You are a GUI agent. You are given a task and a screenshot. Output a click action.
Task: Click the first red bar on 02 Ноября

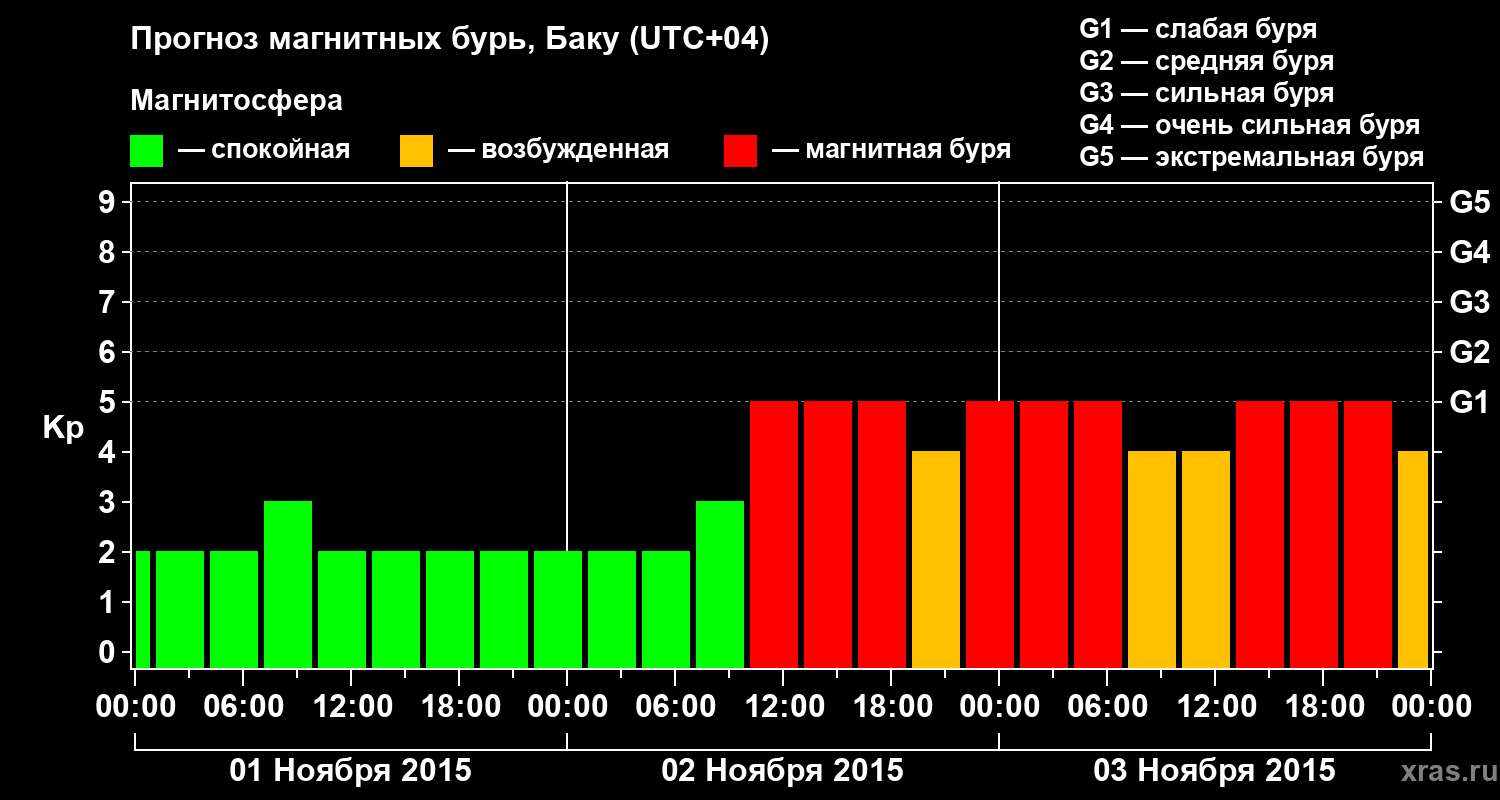point(774,534)
